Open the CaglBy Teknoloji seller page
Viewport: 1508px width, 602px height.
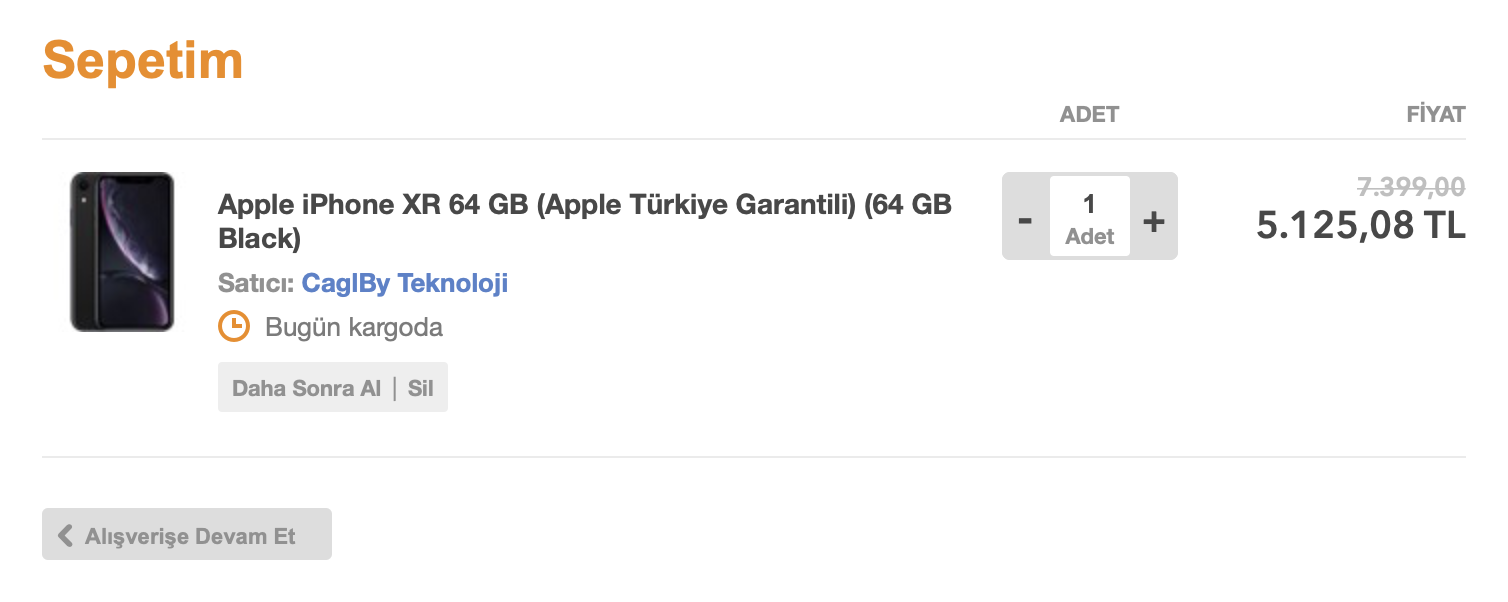pyautogui.click(x=405, y=284)
